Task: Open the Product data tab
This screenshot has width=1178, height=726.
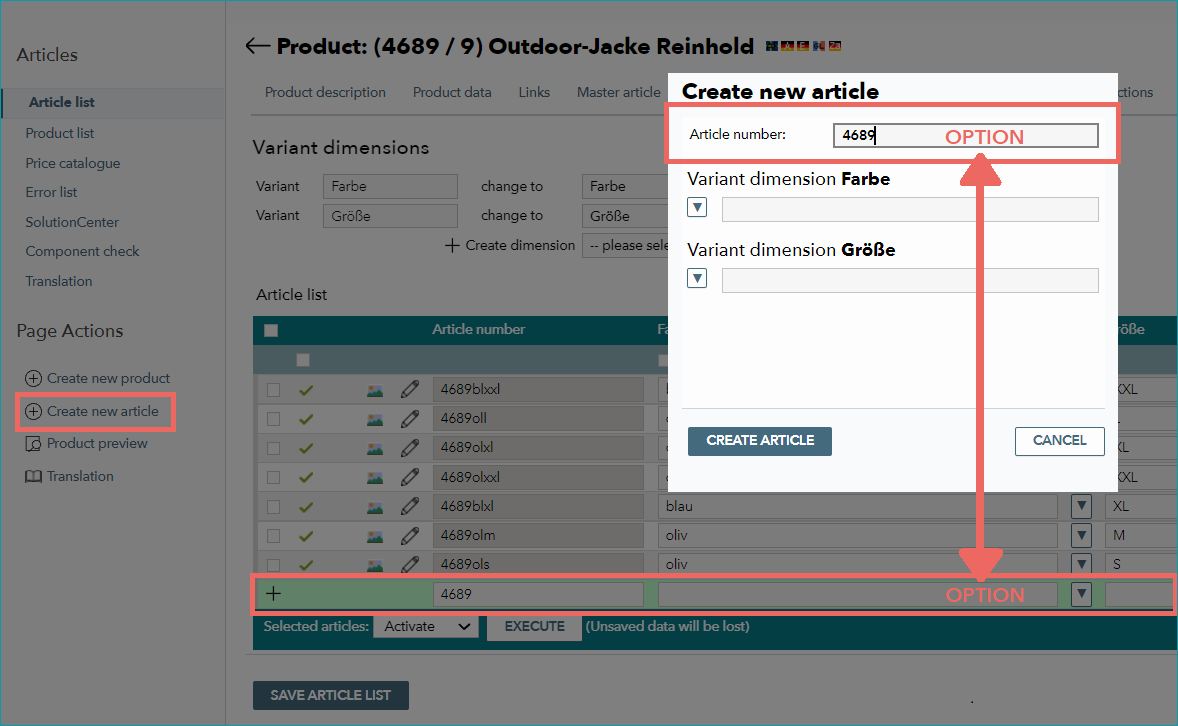Action: [452, 92]
